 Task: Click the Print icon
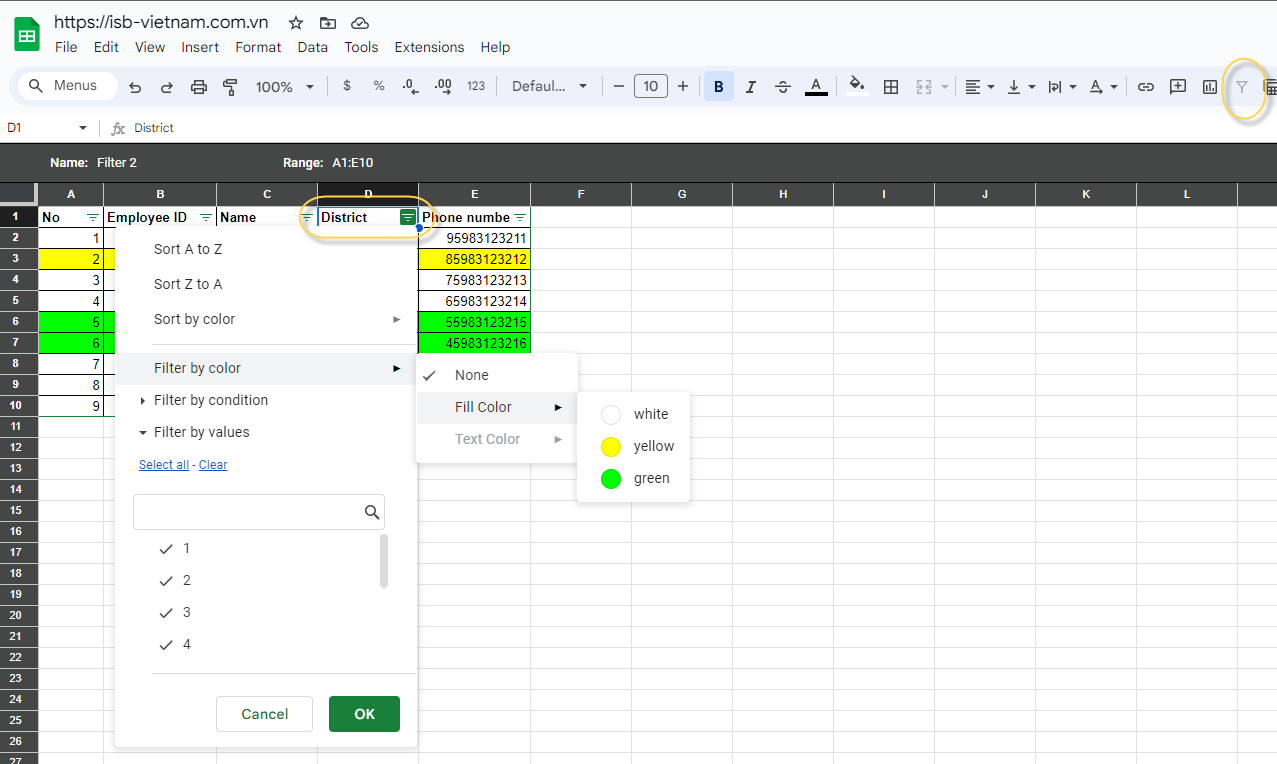pyautogui.click(x=199, y=87)
